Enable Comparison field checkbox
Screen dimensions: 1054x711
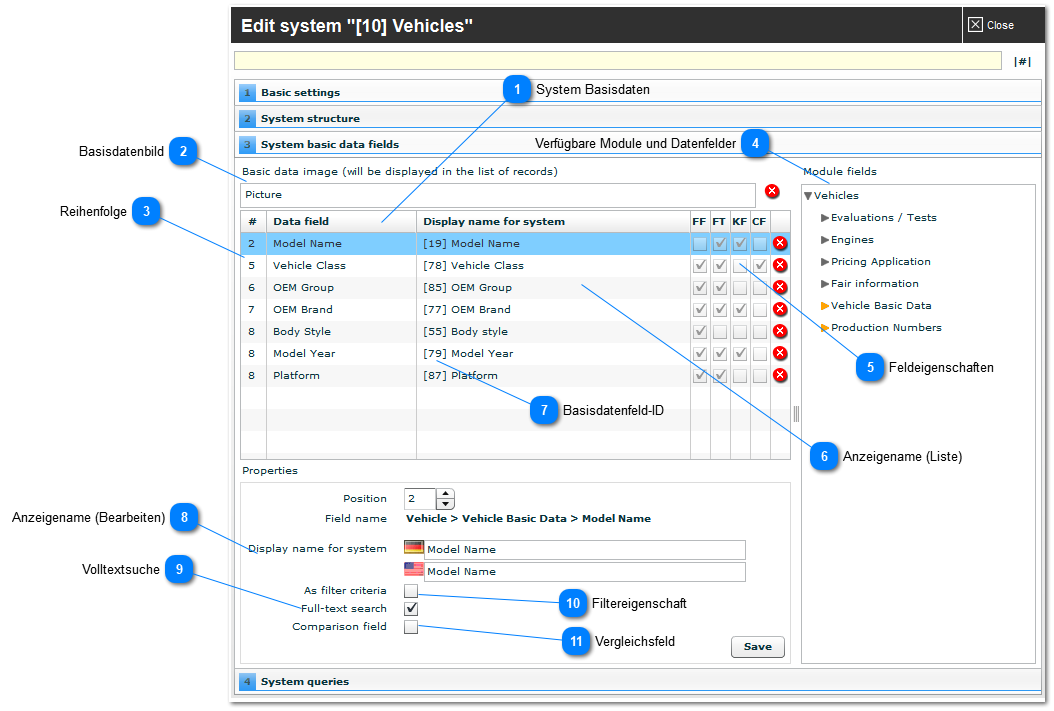click(x=411, y=627)
